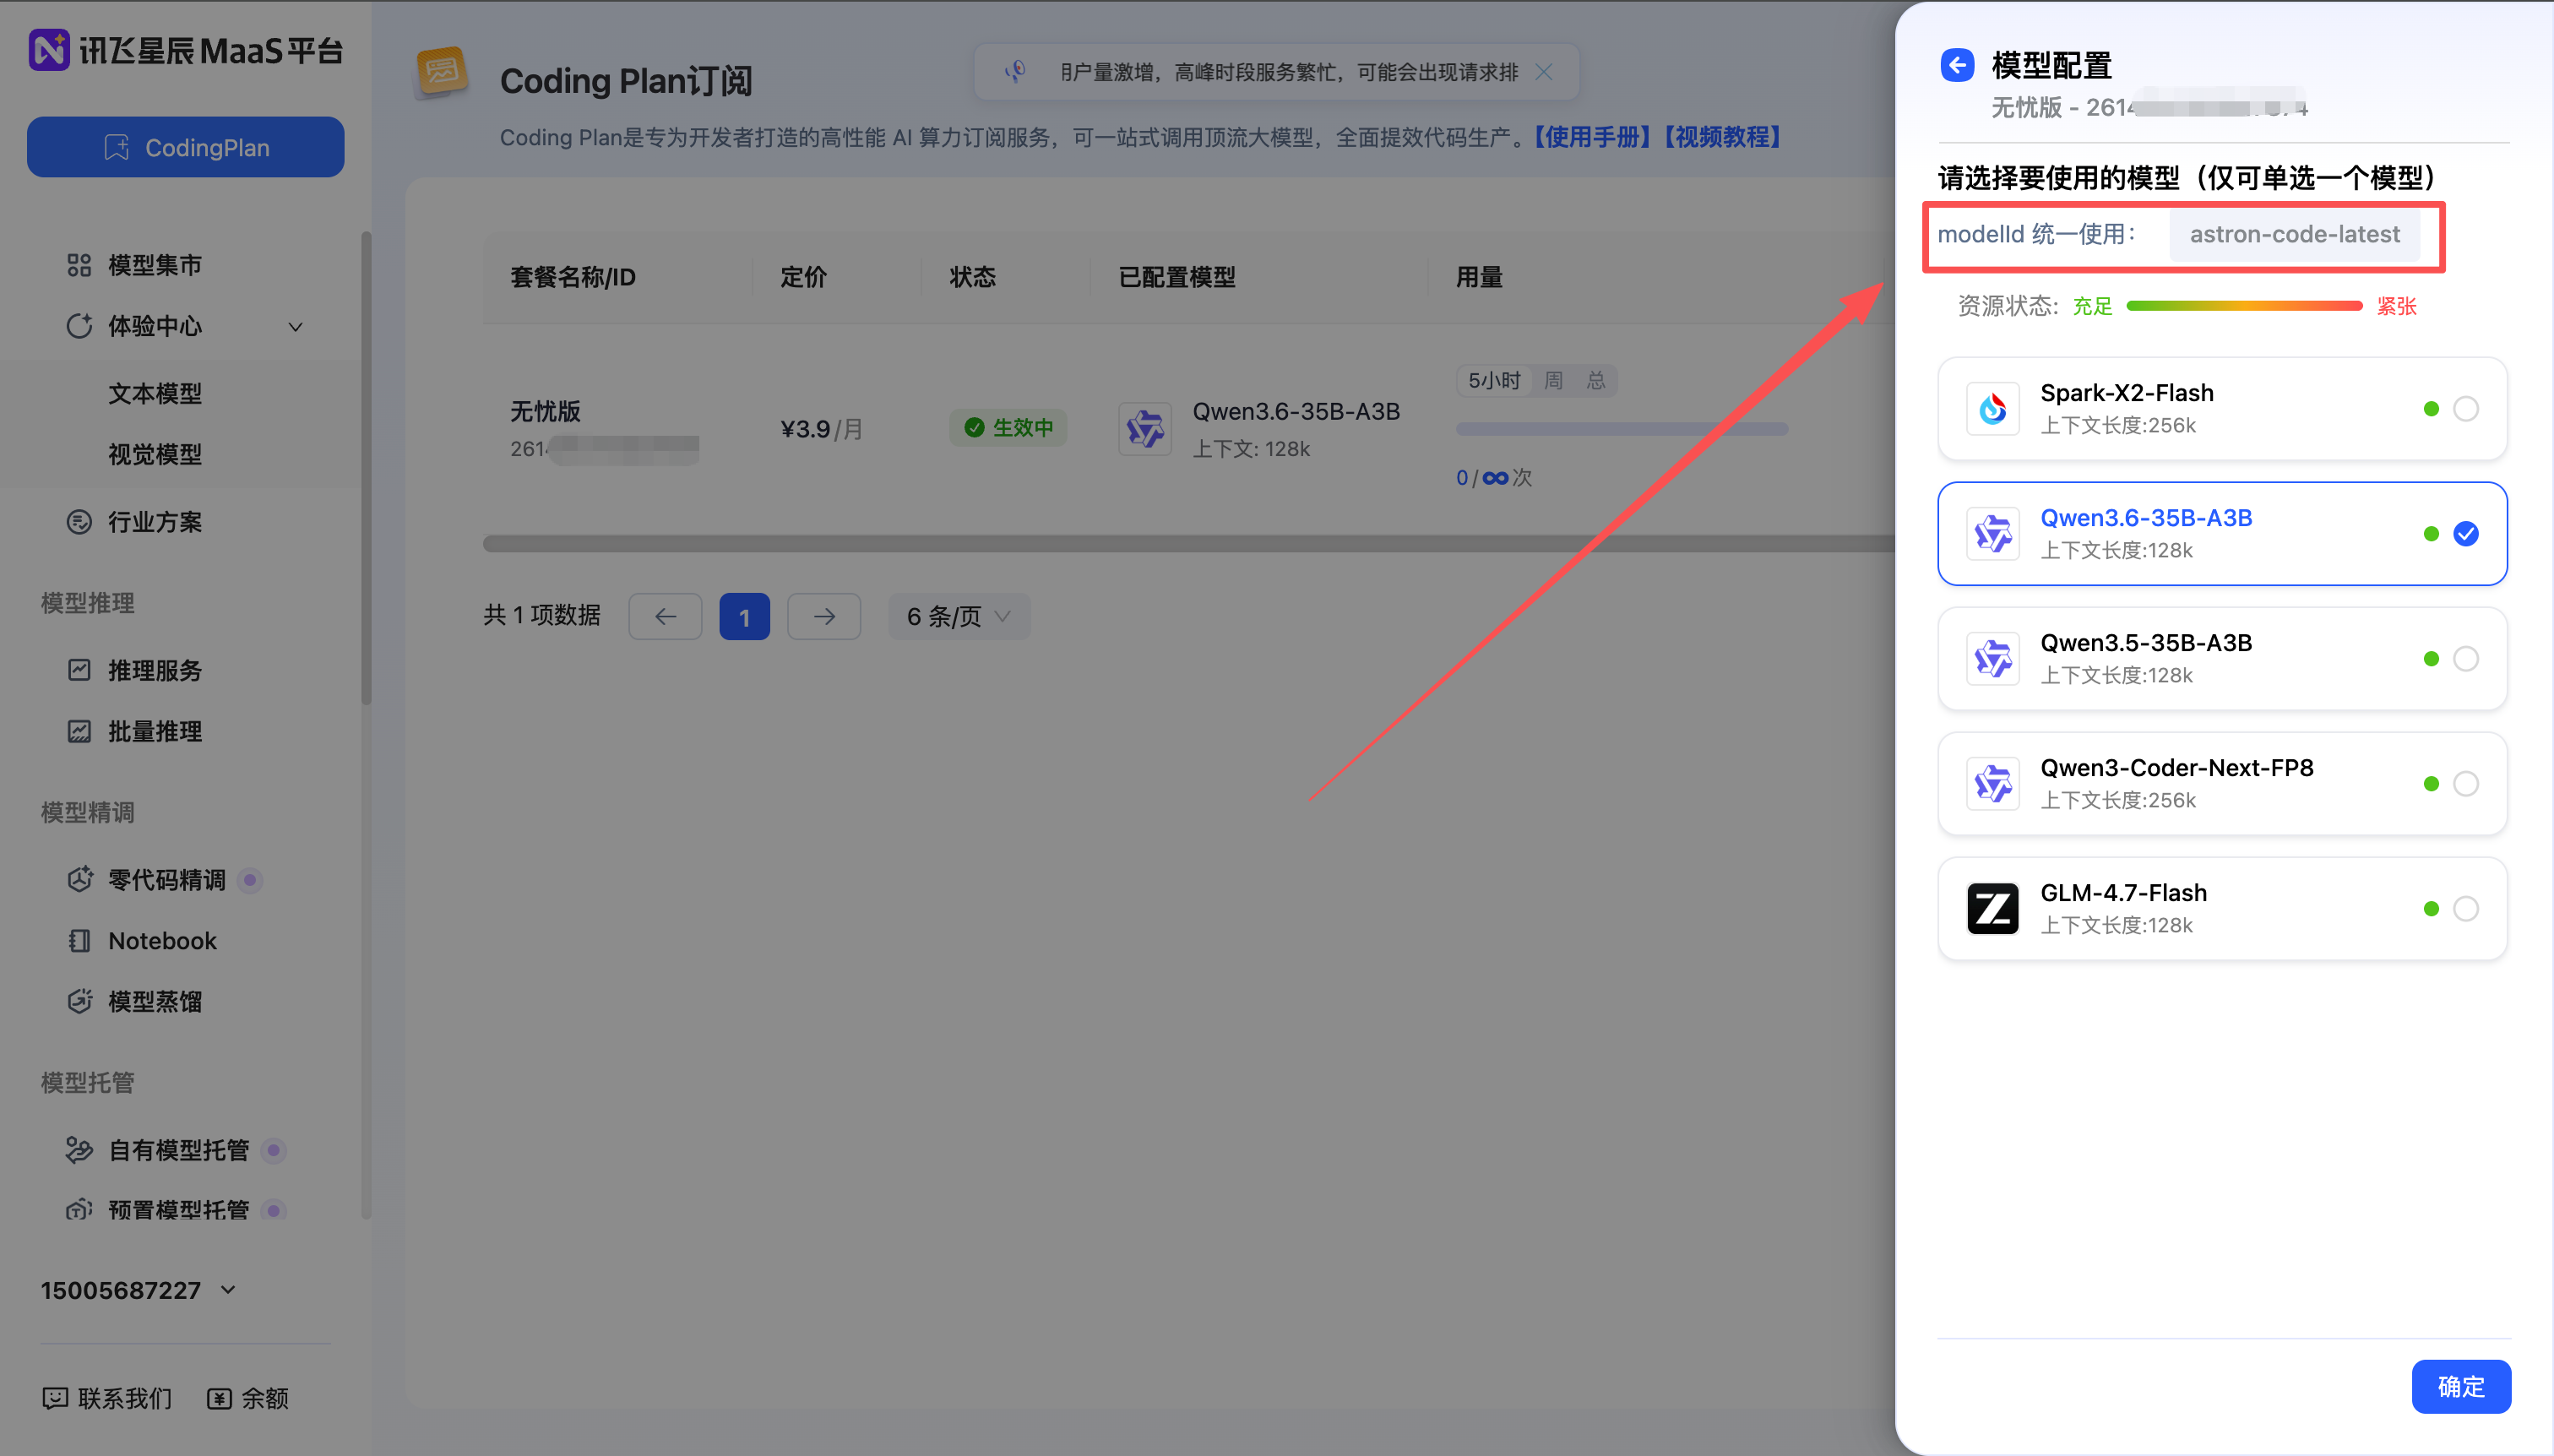This screenshot has height=1456, width=2554.
Task: Click the 模型蒸馏 sidebar icon
Action: [79, 1001]
